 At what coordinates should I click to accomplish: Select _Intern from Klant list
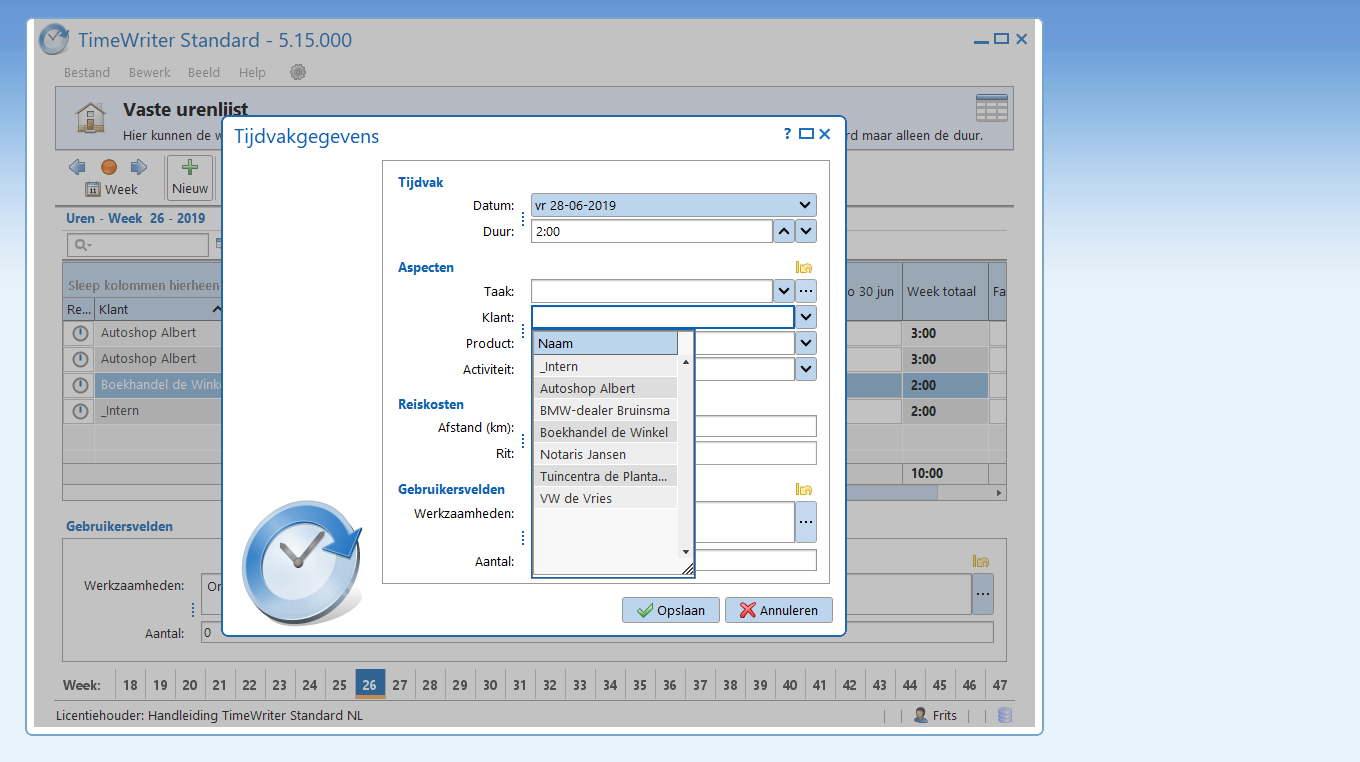(606, 367)
